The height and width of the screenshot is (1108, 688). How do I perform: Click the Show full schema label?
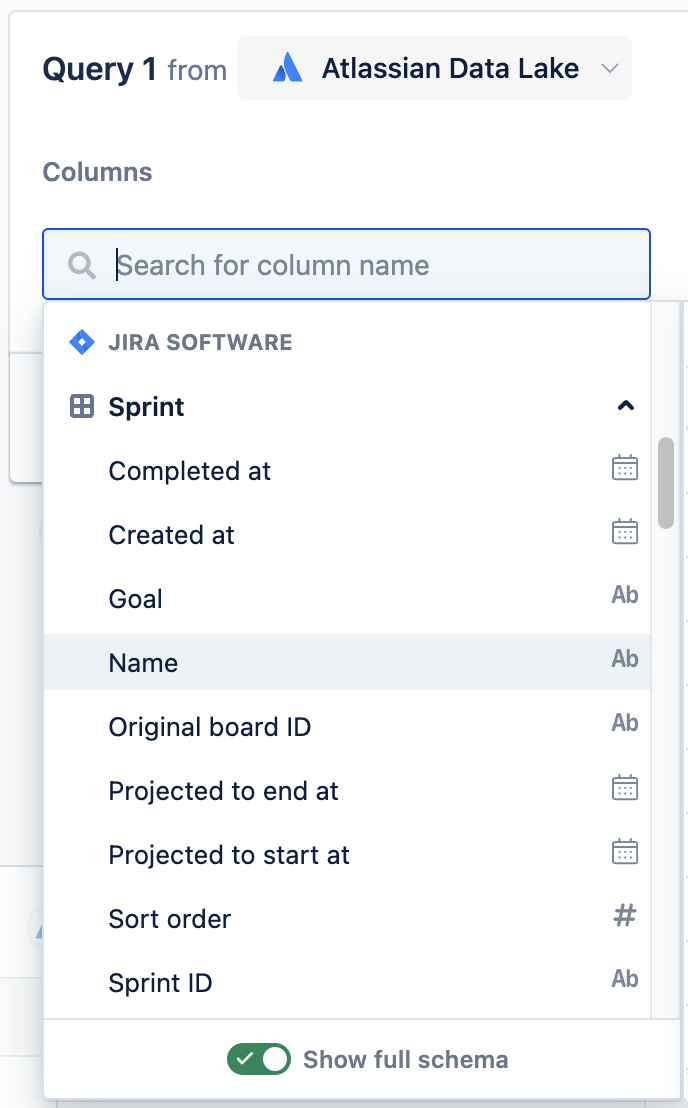tap(405, 1059)
